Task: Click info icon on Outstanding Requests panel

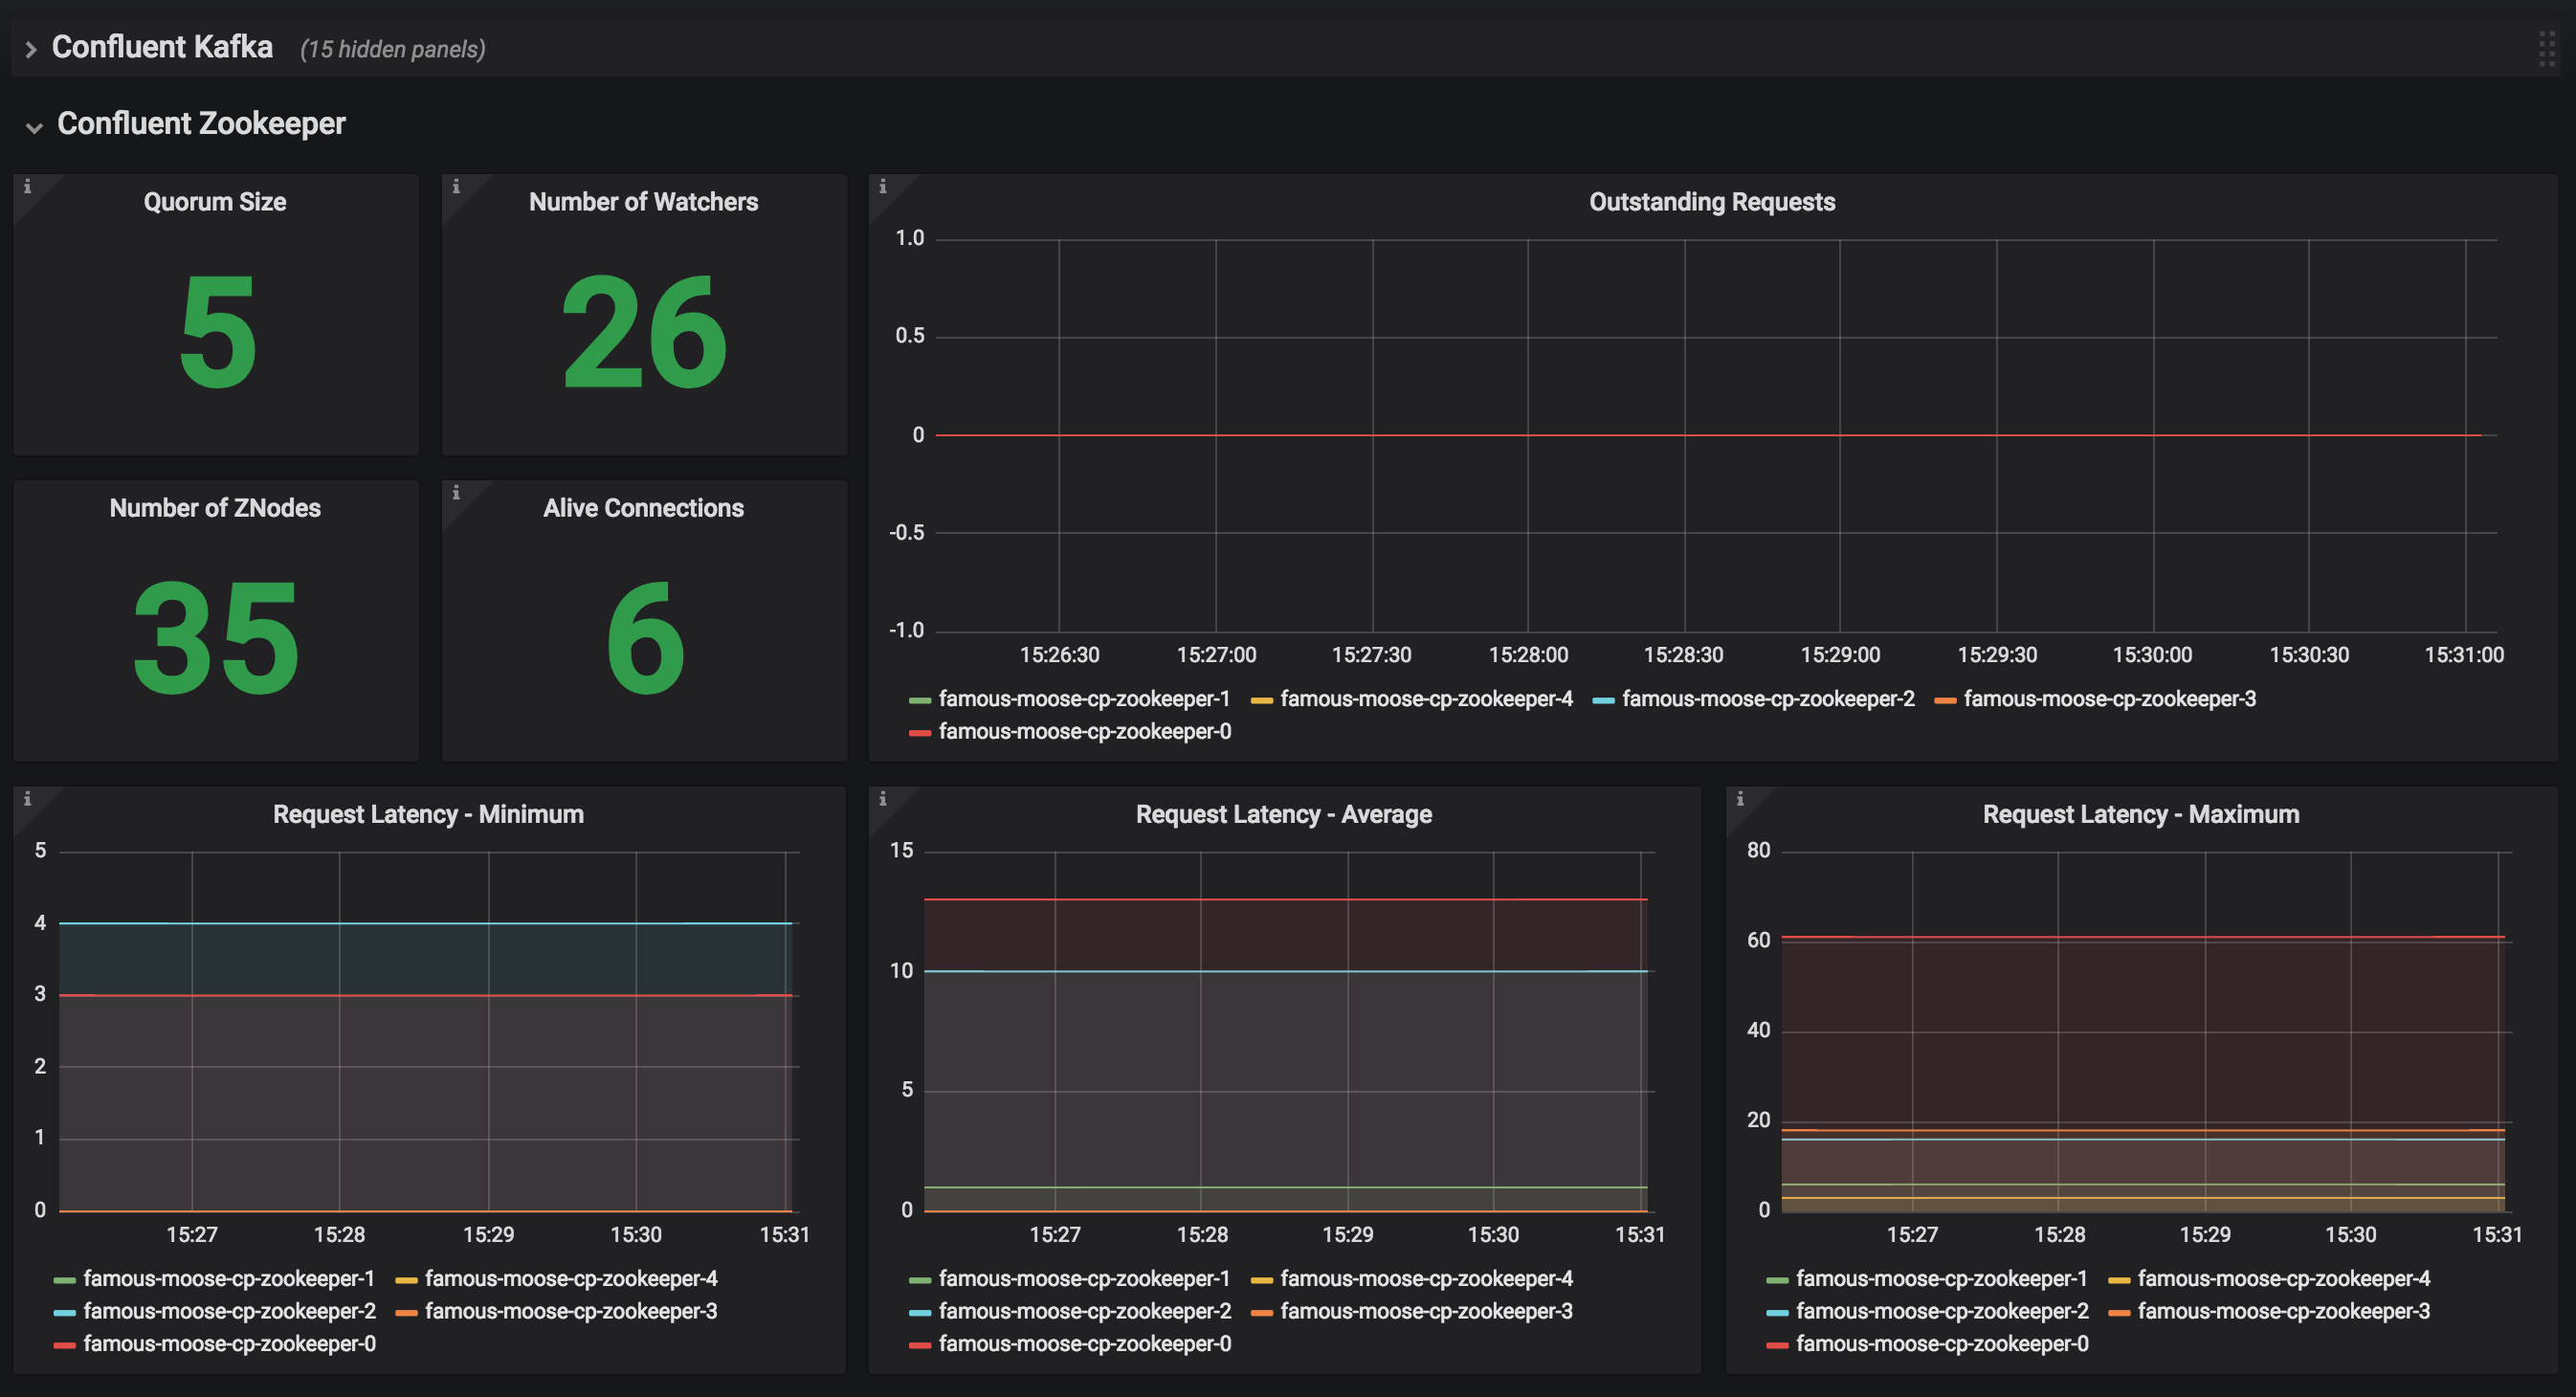Action: point(883,187)
